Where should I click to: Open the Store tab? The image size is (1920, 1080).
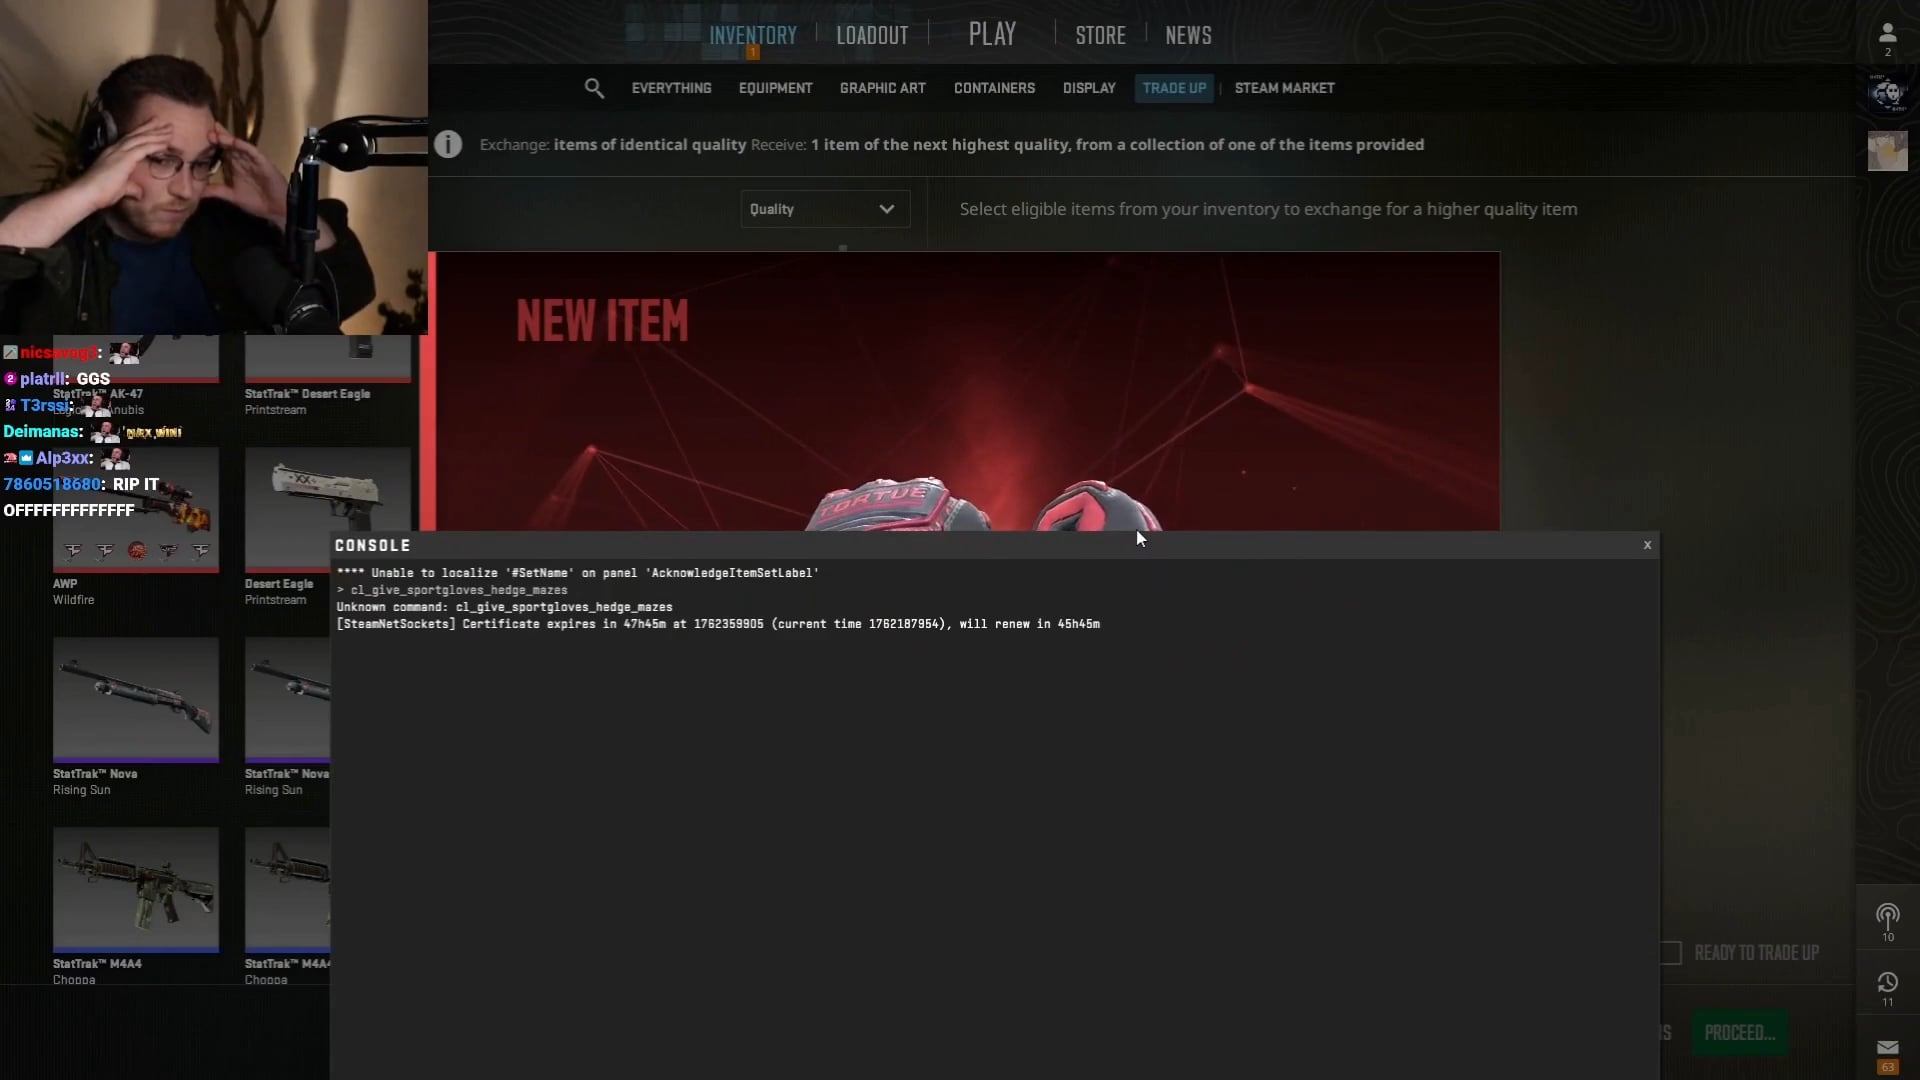click(x=1100, y=36)
